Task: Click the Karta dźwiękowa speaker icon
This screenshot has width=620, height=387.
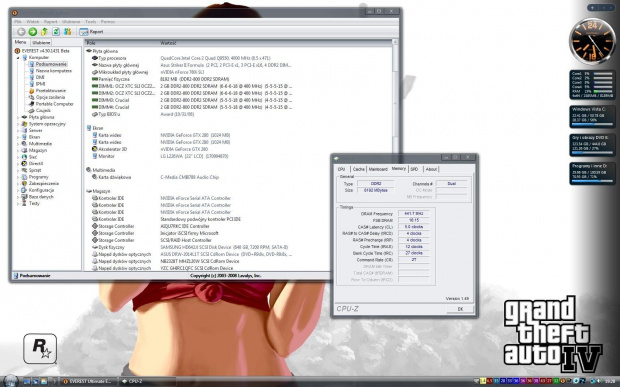Action: tap(95, 177)
